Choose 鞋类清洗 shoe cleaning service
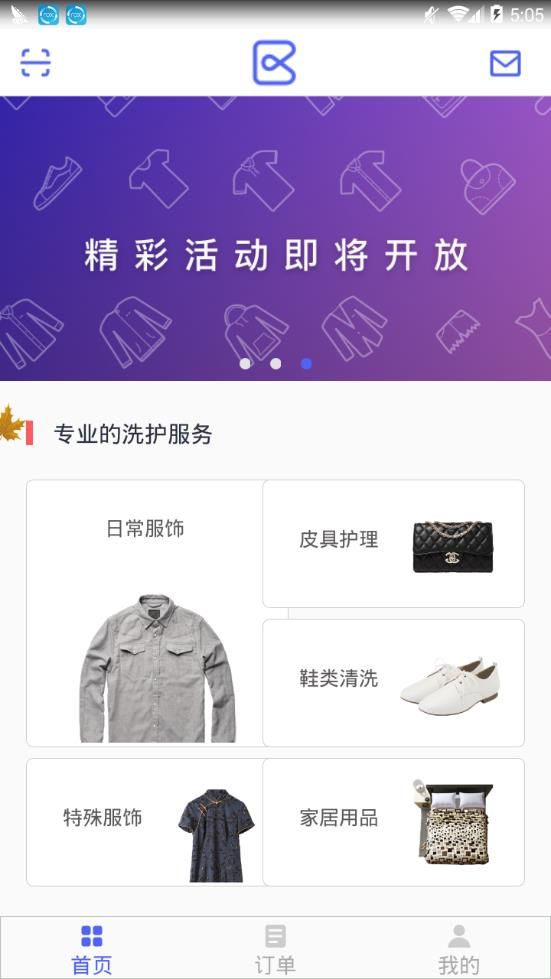551x979 pixels. 393,682
